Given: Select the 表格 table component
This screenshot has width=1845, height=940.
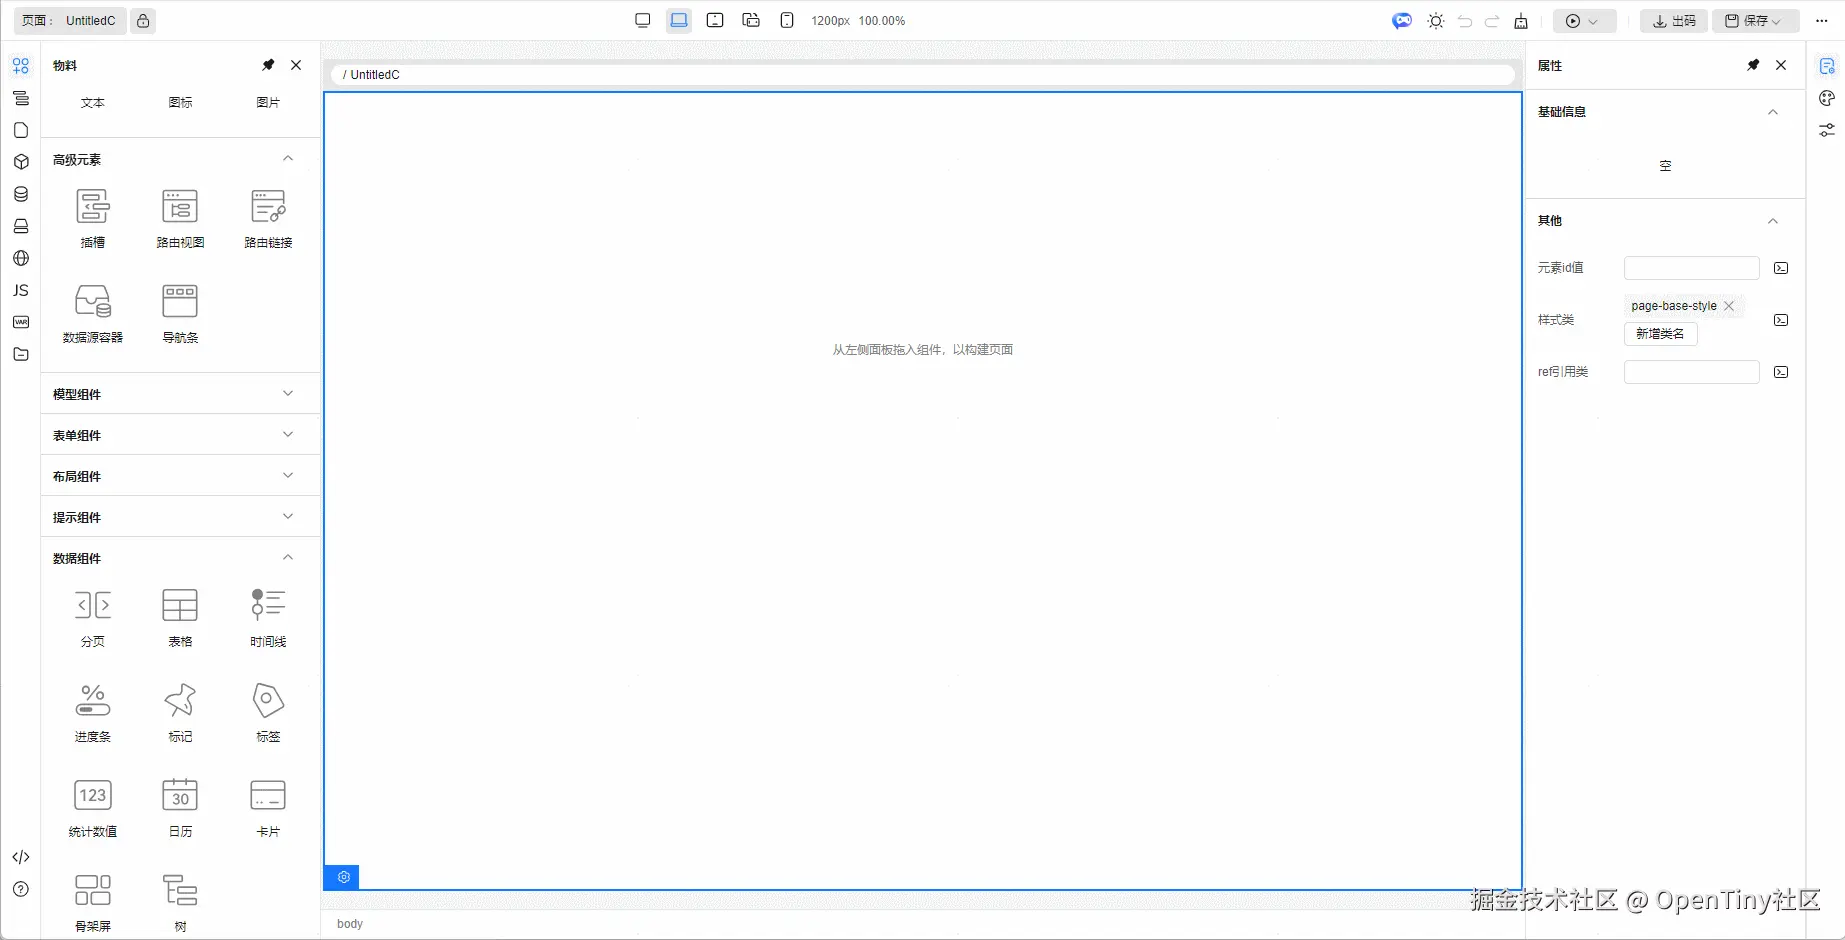Looking at the screenshot, I should [x=180, y=617].
